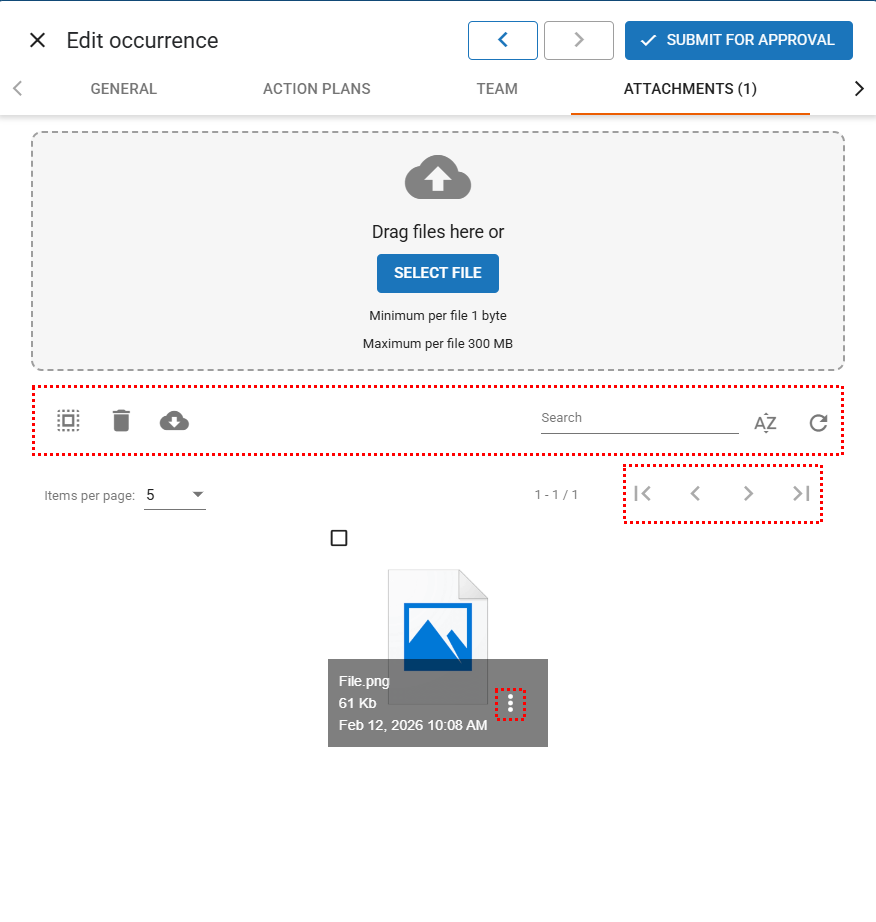
Task: Close the Edit occurrence dialog
Action: [x=38, y=41]
